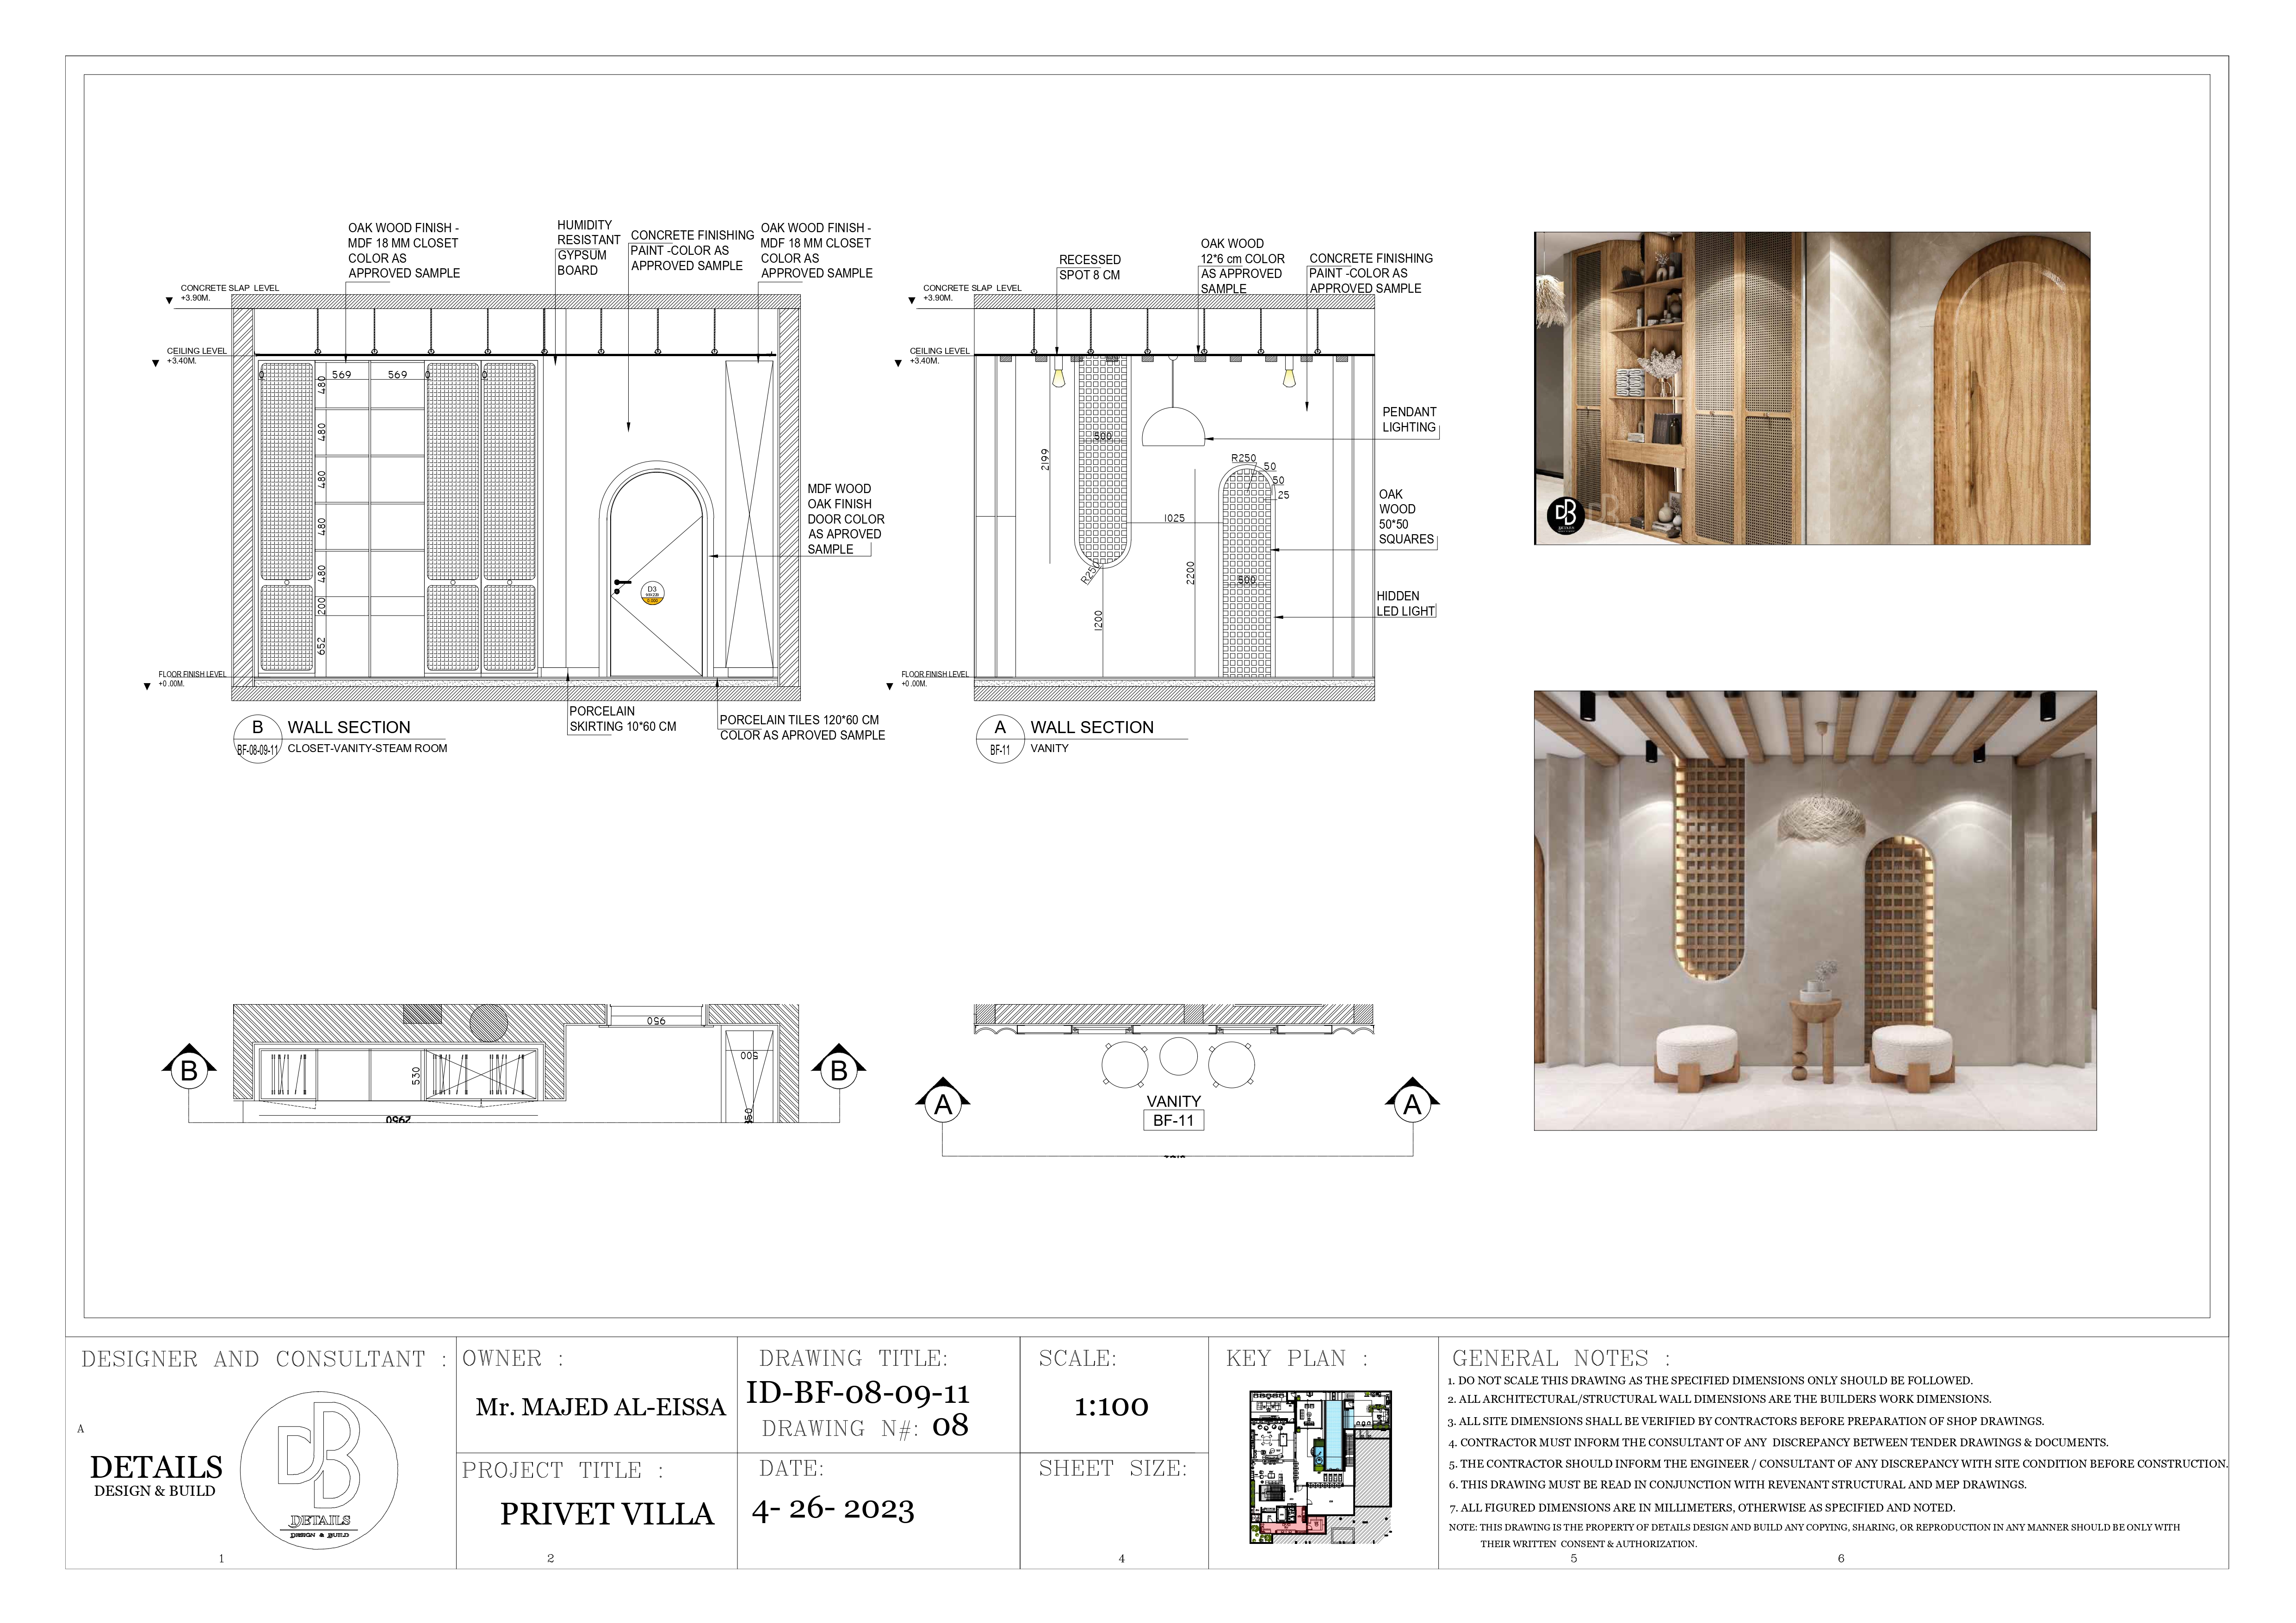This screenshot has height=1623, width=2296.
Task: Click the PROJECT TITLE field label
Action: pos(562,1470)
